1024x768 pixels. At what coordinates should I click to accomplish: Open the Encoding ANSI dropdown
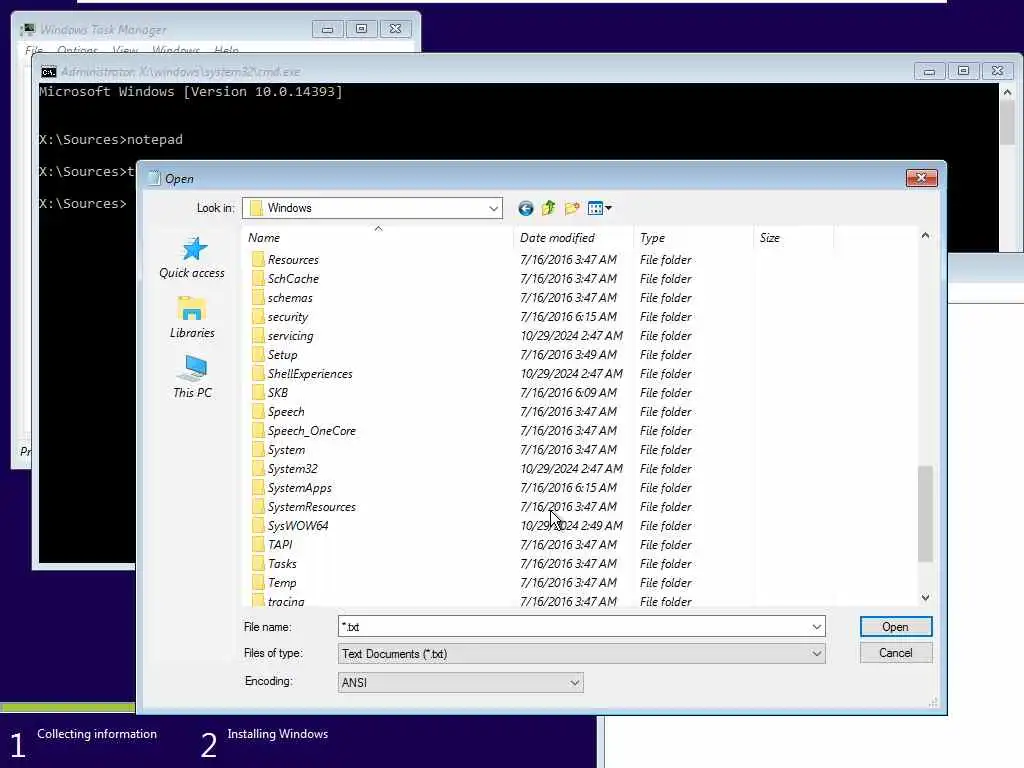click(x=460, y=682)
